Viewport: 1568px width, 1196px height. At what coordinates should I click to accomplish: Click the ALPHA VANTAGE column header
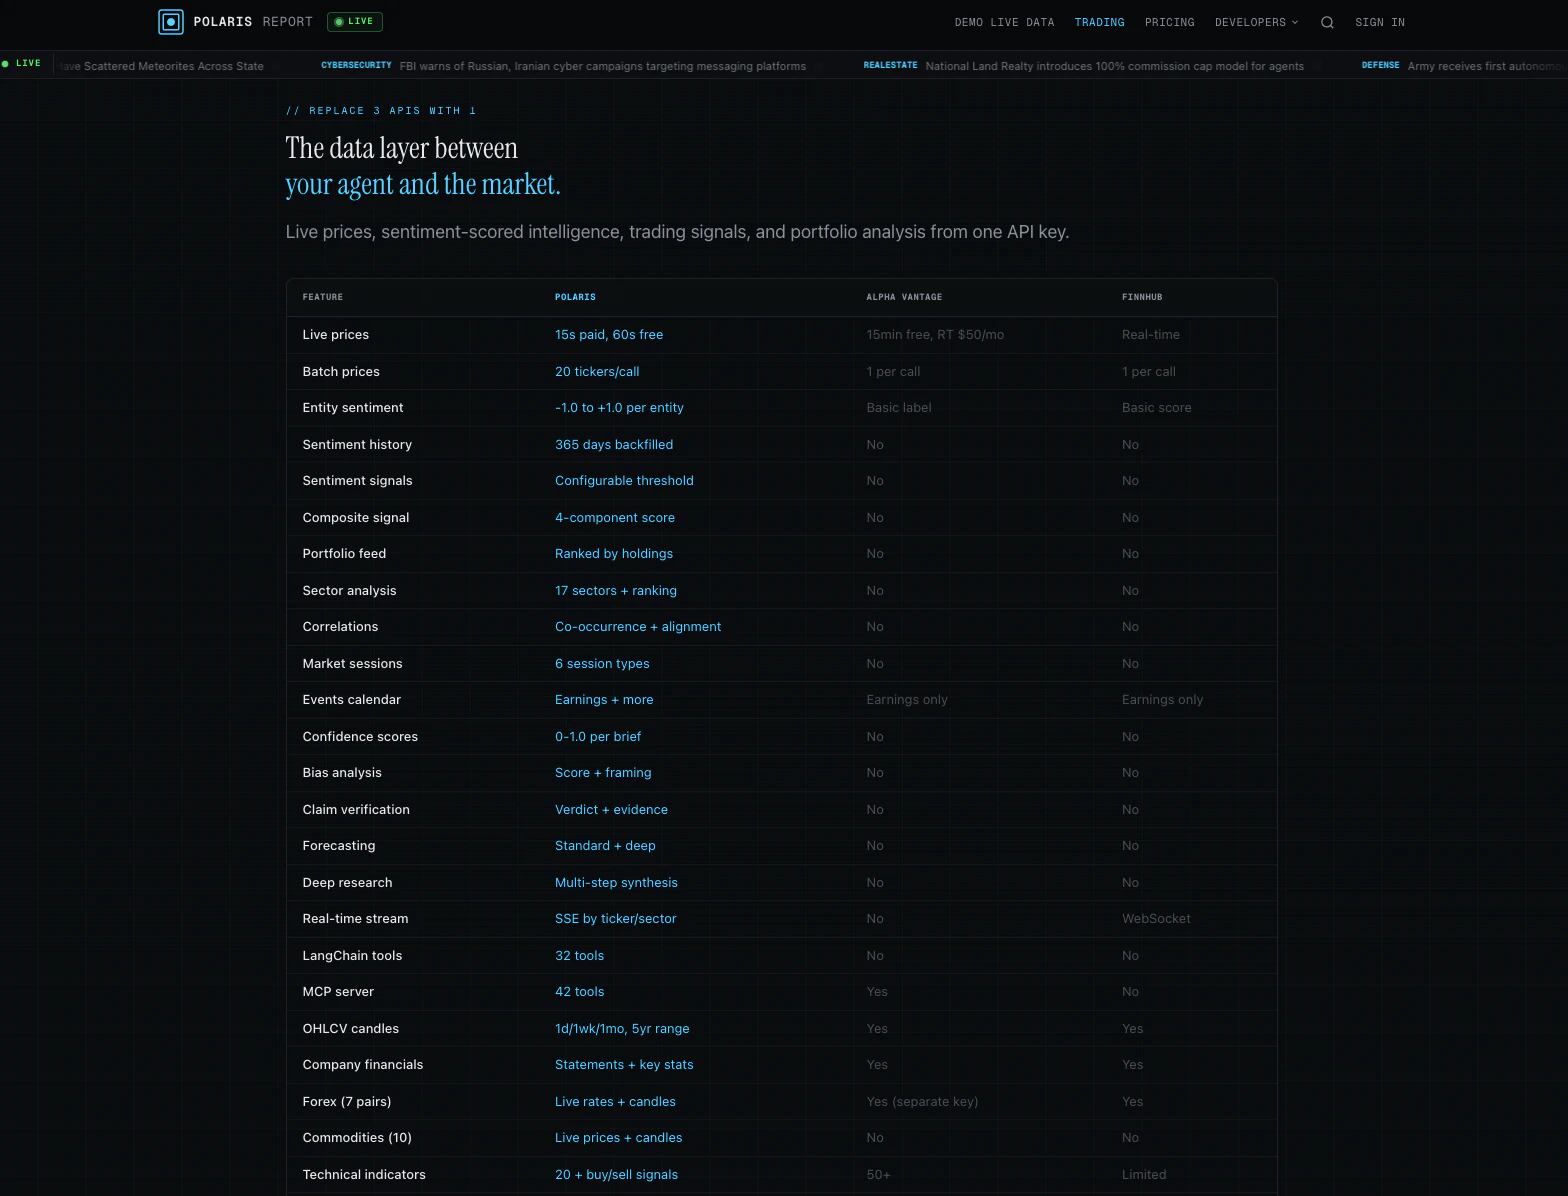click(904, 297)
